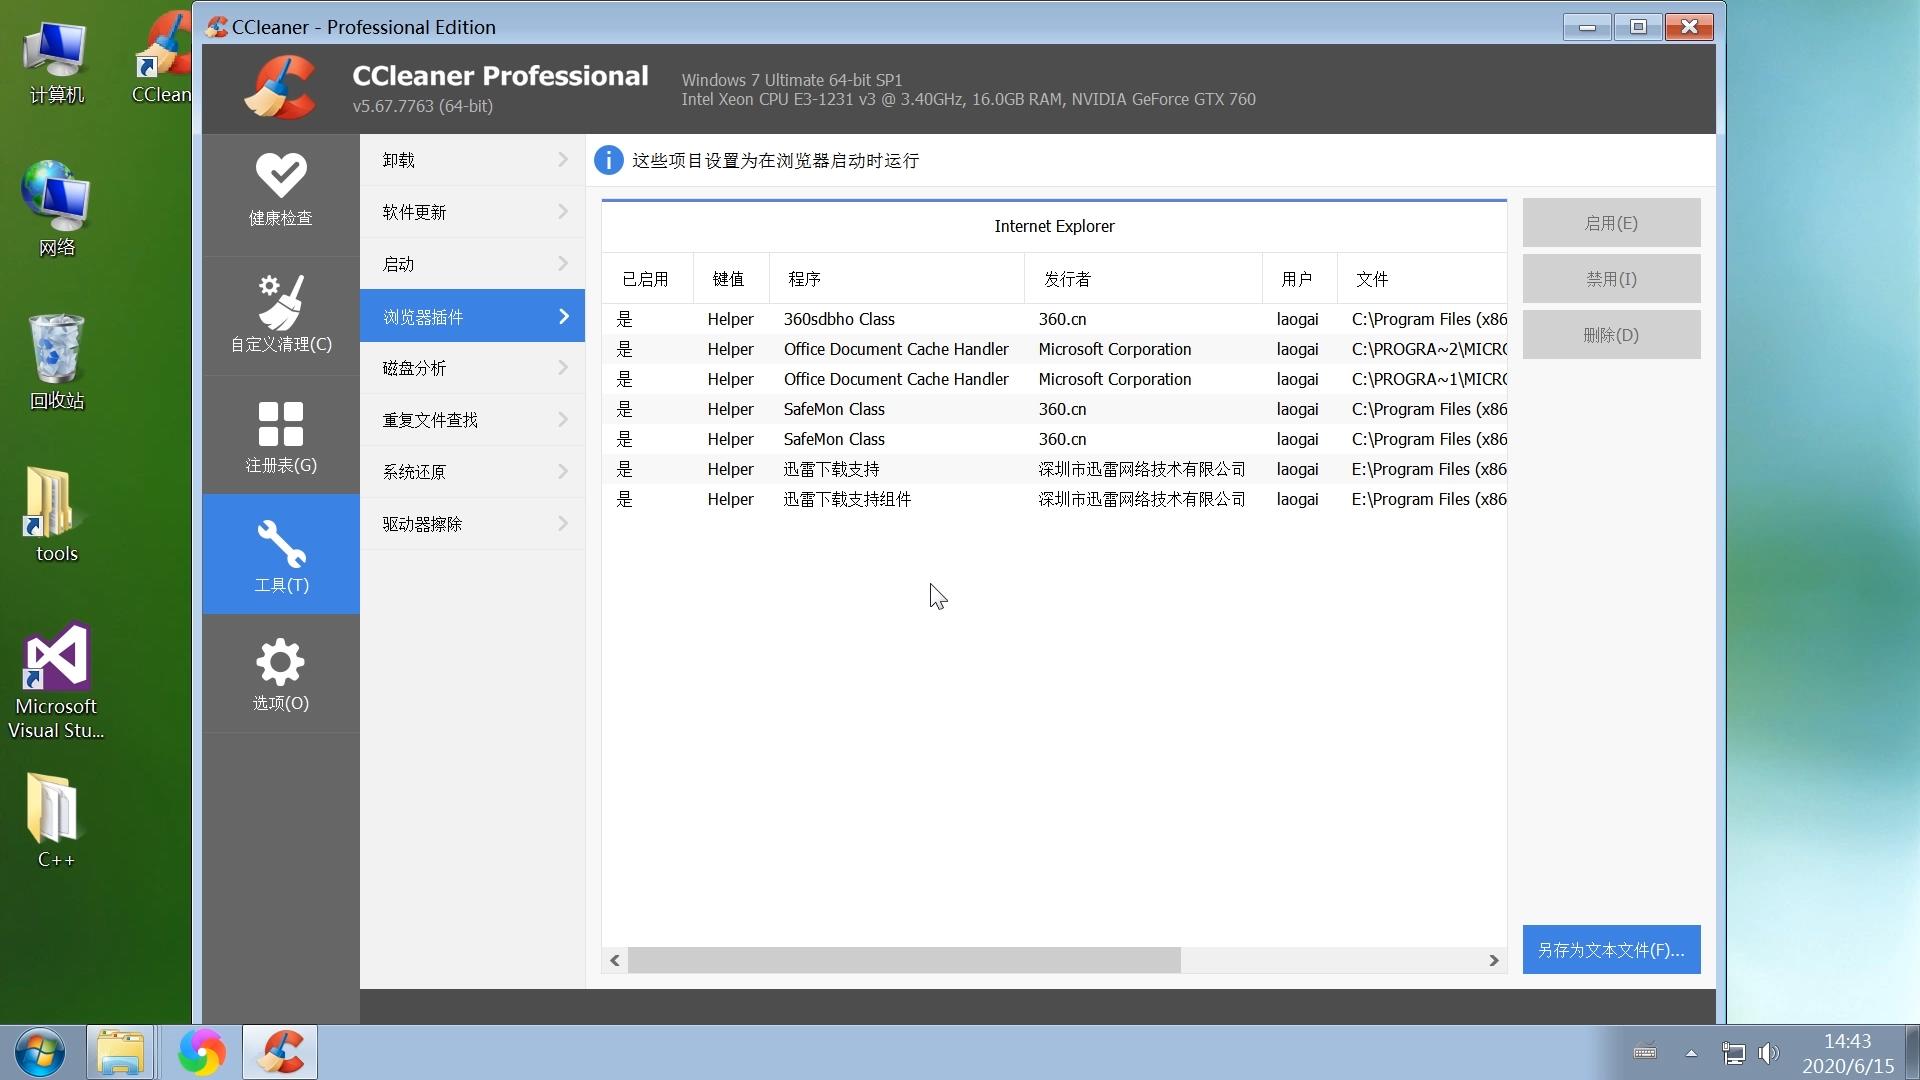
Task: Open the 系统还原 section
Action: pyautogui.click(x=472, y=472)
